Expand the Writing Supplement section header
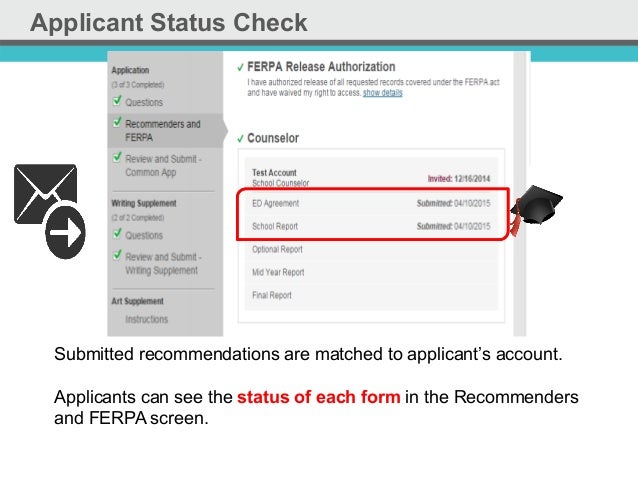Image resolution: width=638 pixels, height=479 pixels. pos(144,203)
